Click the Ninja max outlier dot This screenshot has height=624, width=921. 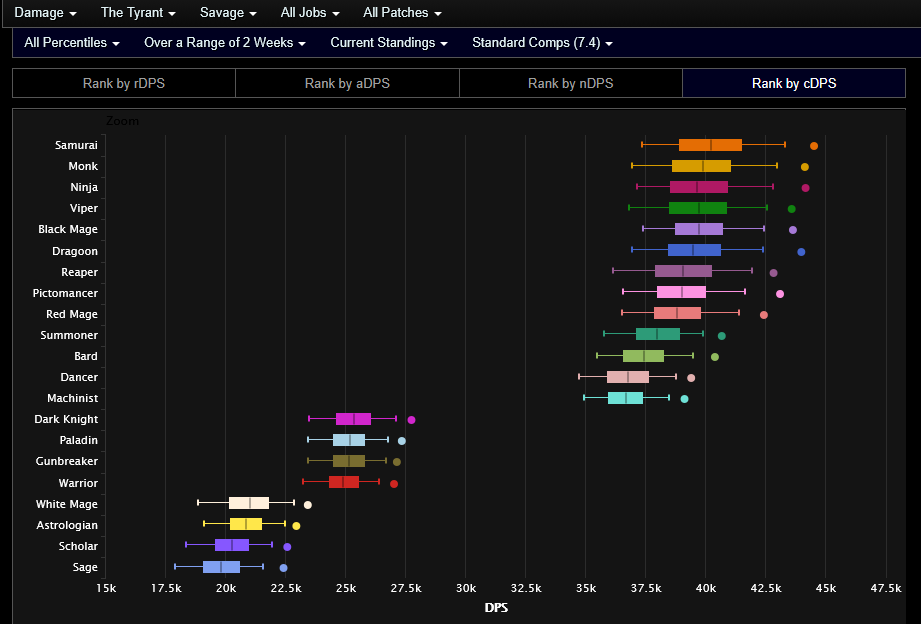point(806,188)
